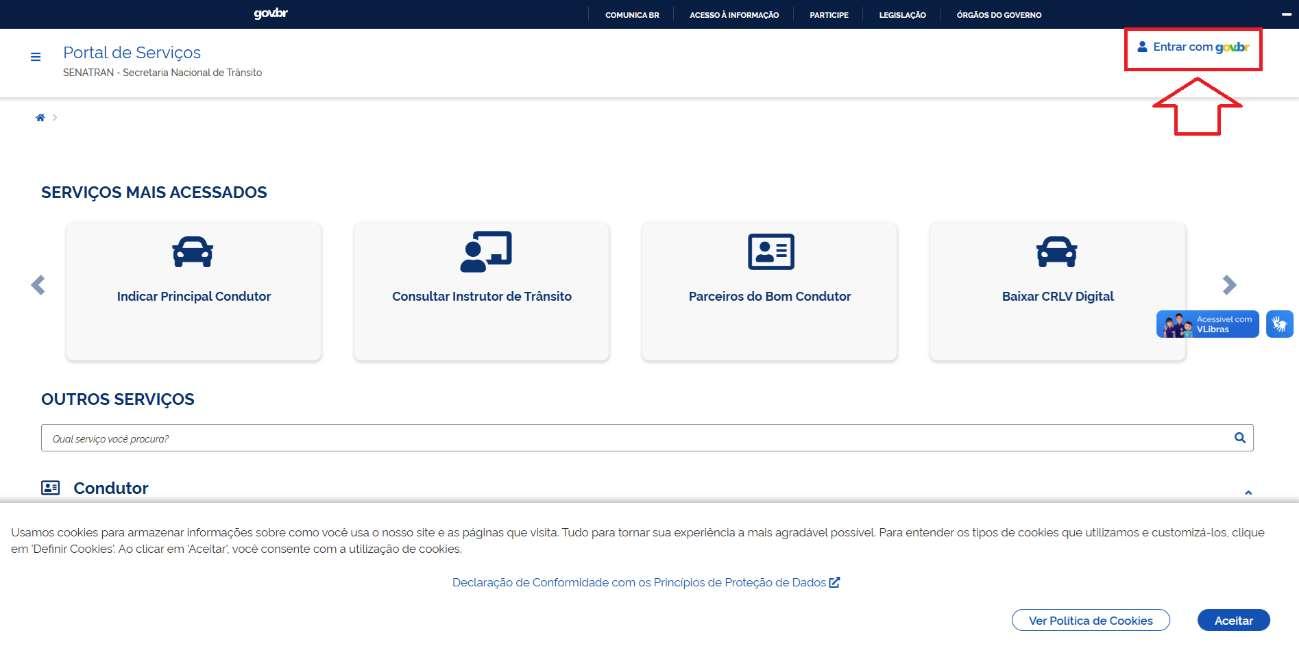Click the right carousel arrow
The width and height of the screenshot is (1299, 646).
(x=1228, y=284)
